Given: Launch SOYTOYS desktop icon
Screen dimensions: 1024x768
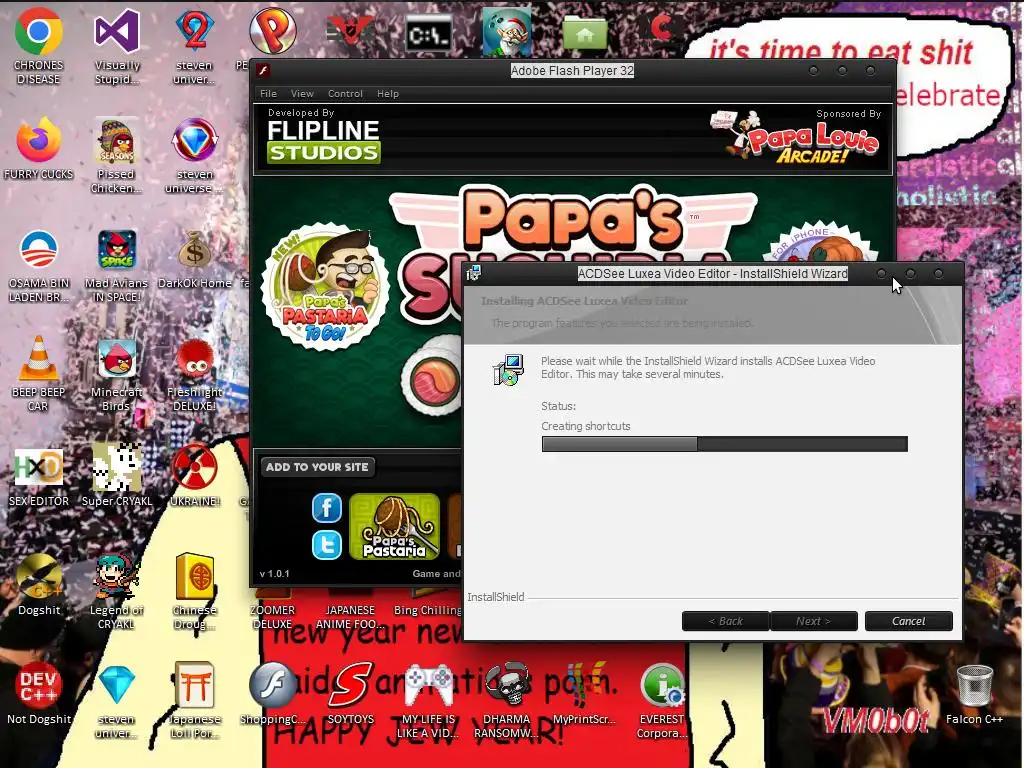Looking at the screenshot, I should [351, 684].
